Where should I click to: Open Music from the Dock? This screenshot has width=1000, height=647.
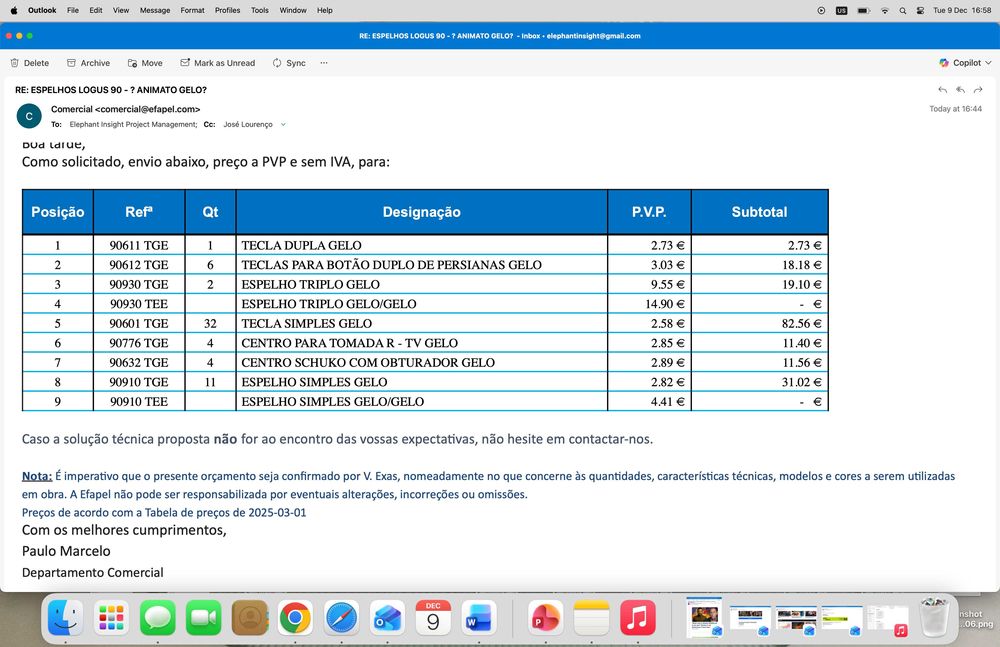point(637,618)
